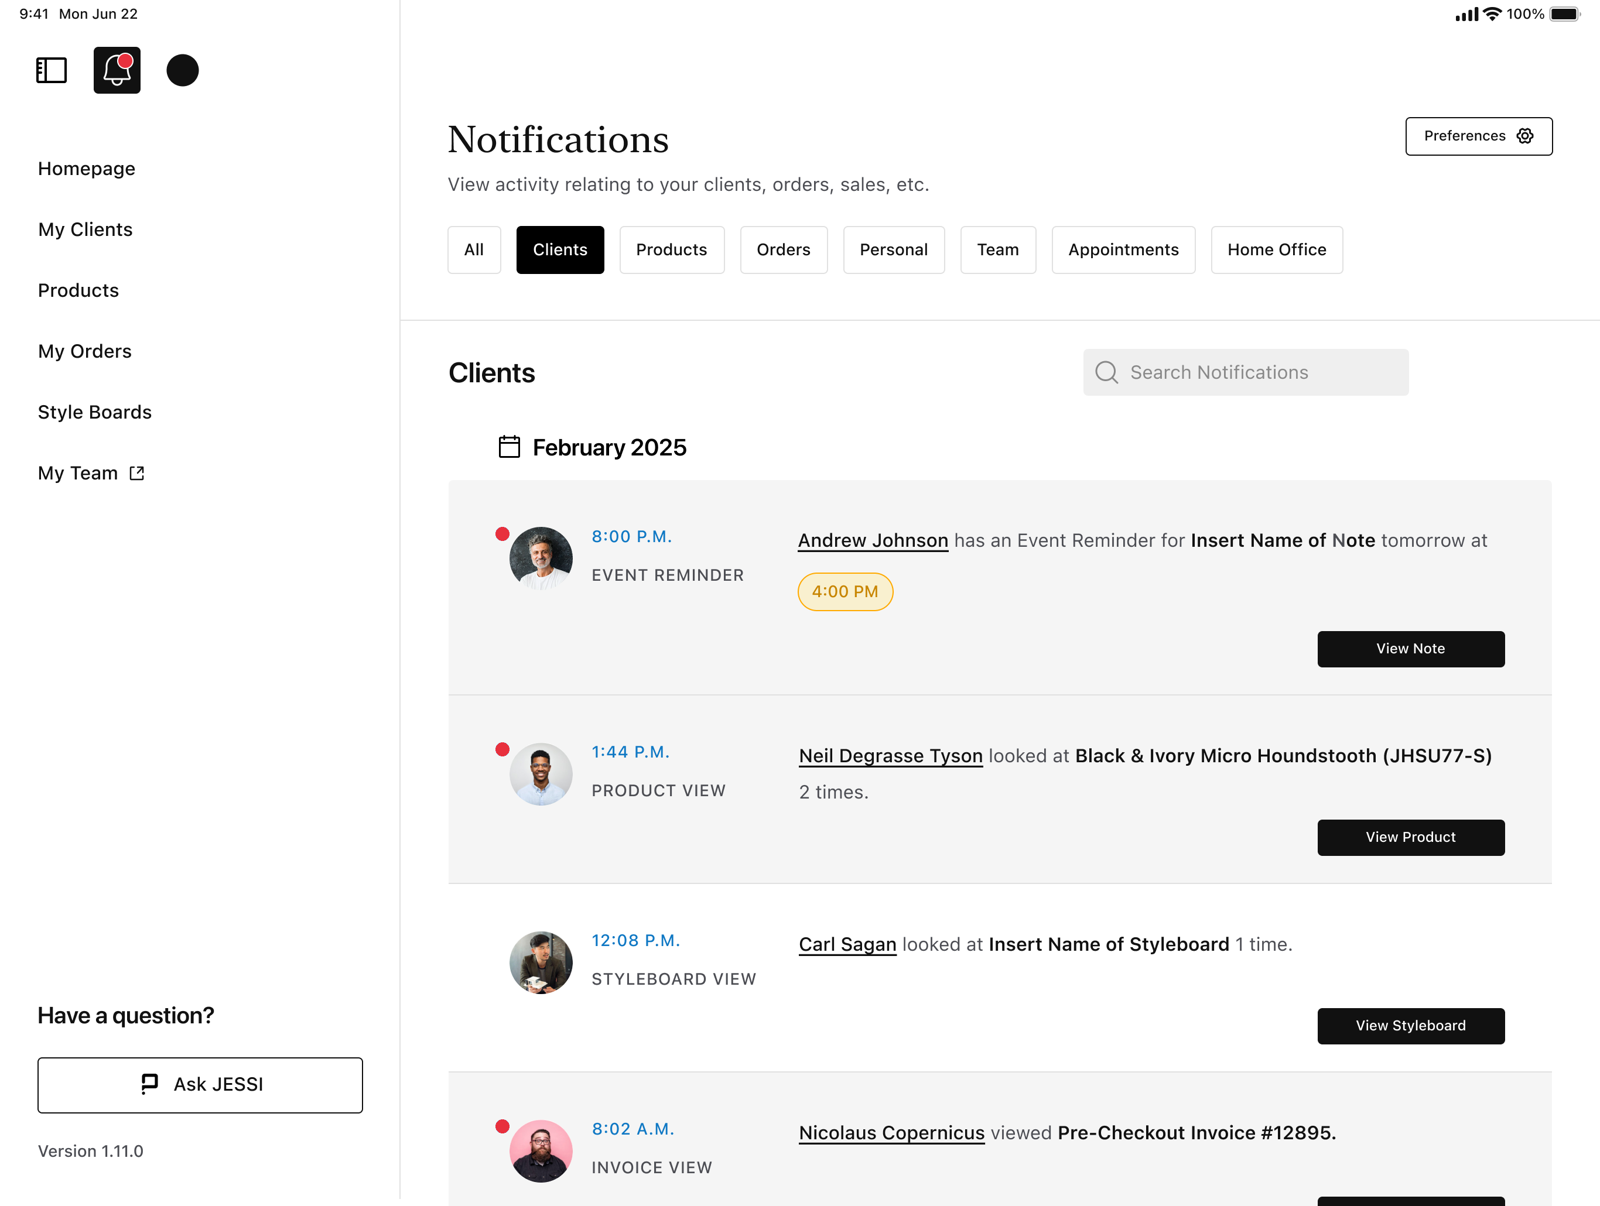
Task: Click the 12:08 P.M. timestamp
Action: pos(636,941)
